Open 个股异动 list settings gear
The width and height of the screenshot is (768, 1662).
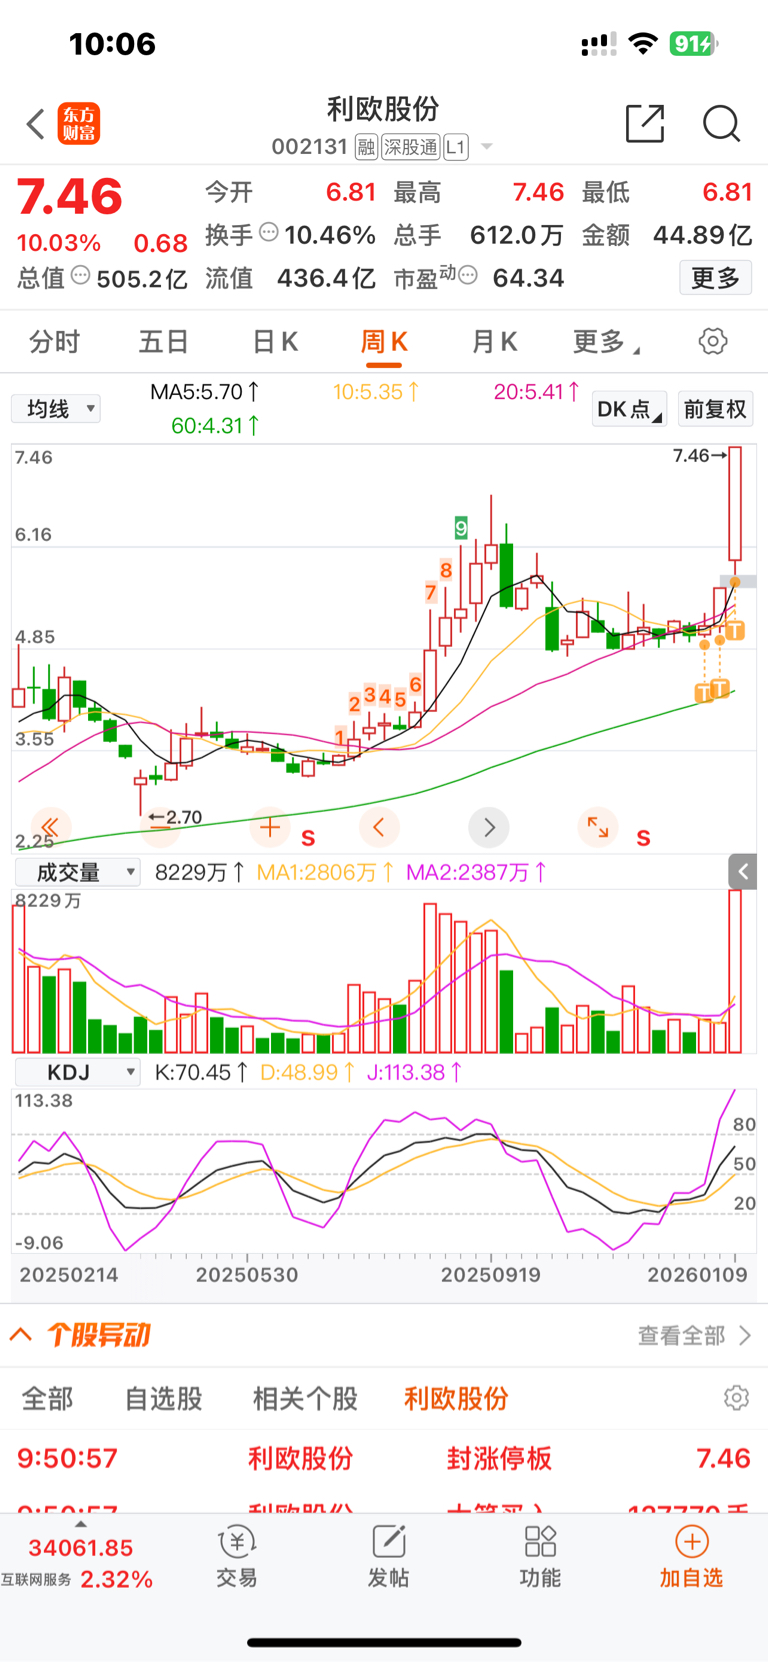737,1397
